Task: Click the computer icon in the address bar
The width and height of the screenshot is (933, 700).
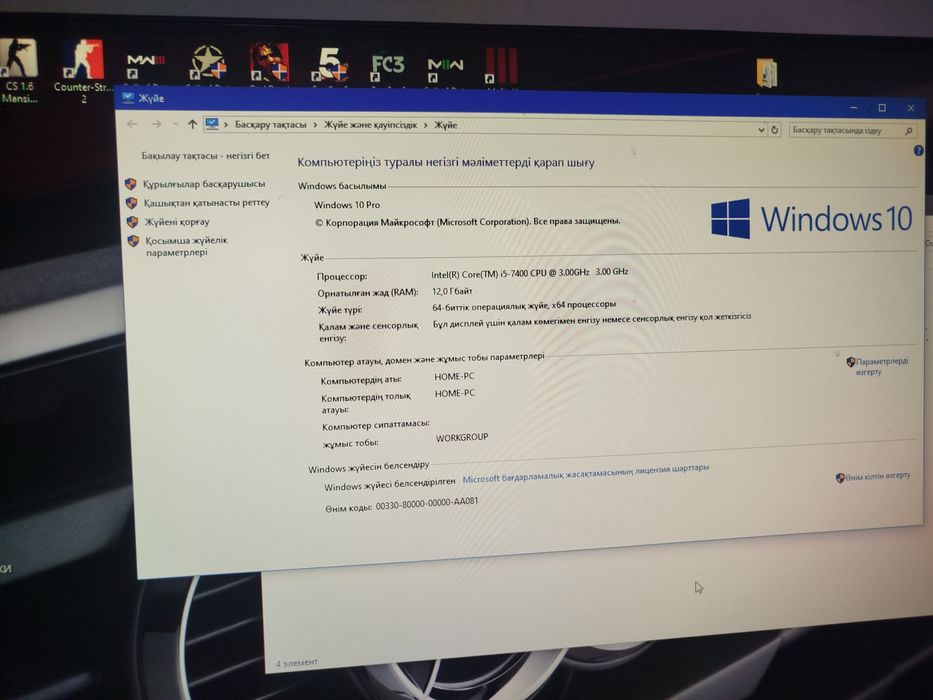Action: click(212, 124)
